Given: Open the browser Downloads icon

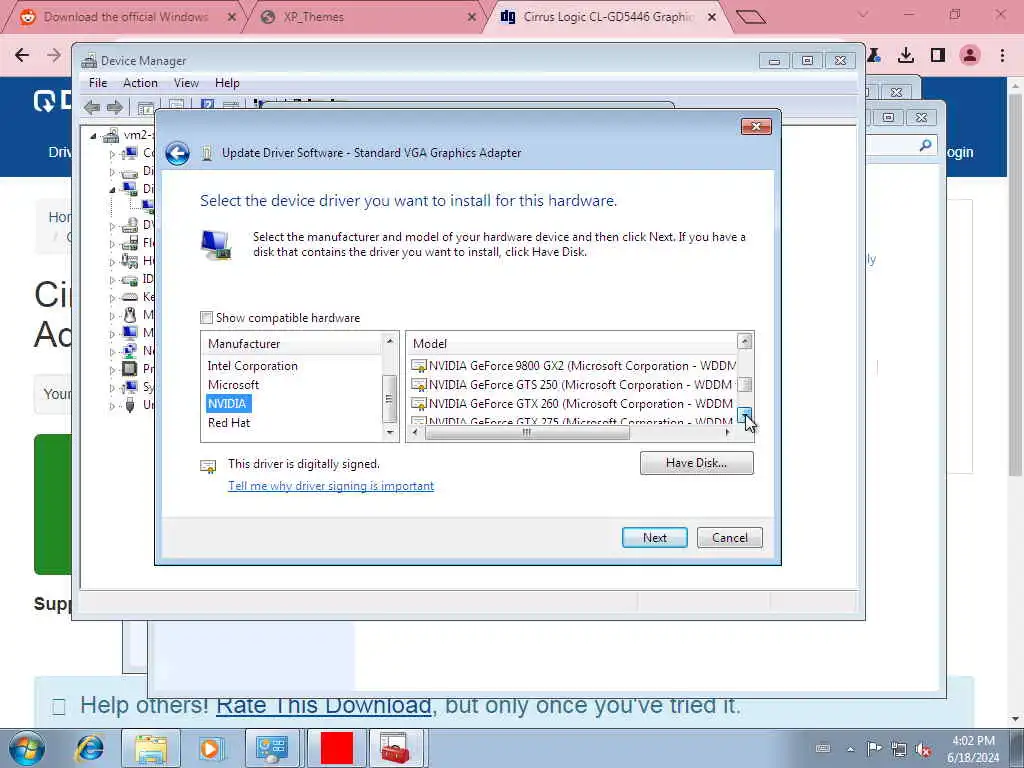Looking at the screenshot, I should click(906, 55).
